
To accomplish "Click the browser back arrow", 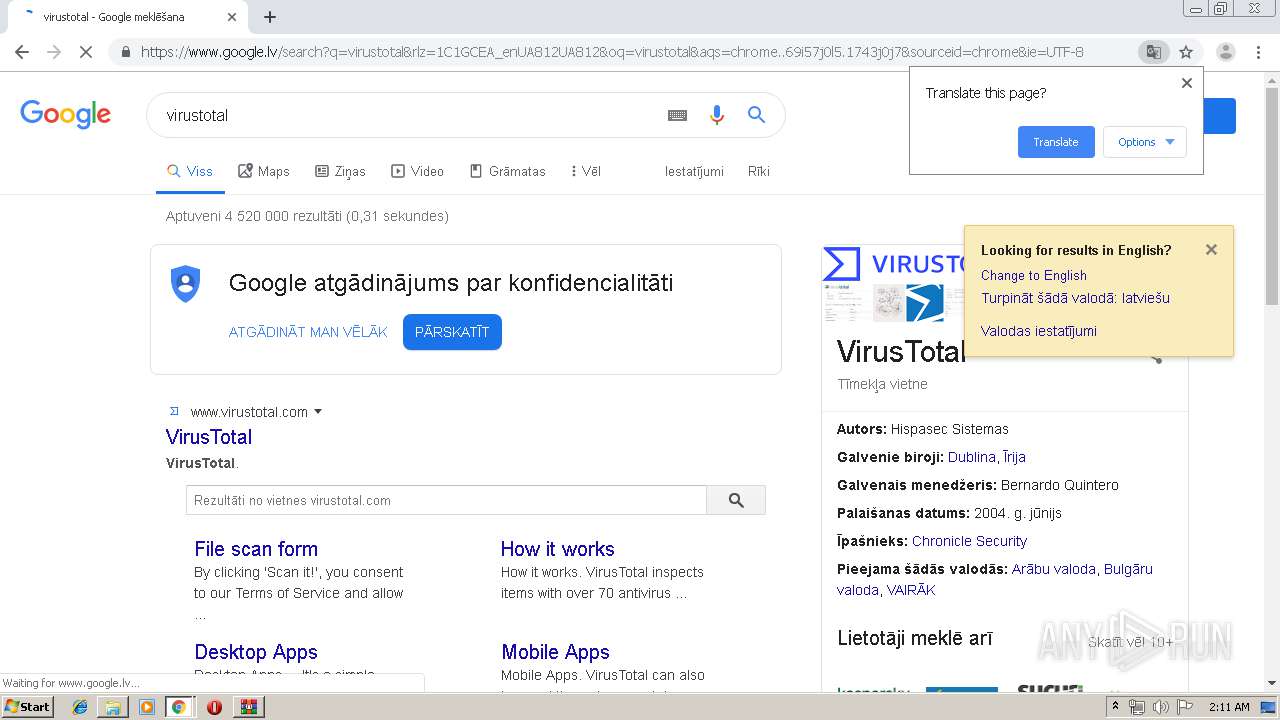I will pyautogui.click(x=22, y=52).
